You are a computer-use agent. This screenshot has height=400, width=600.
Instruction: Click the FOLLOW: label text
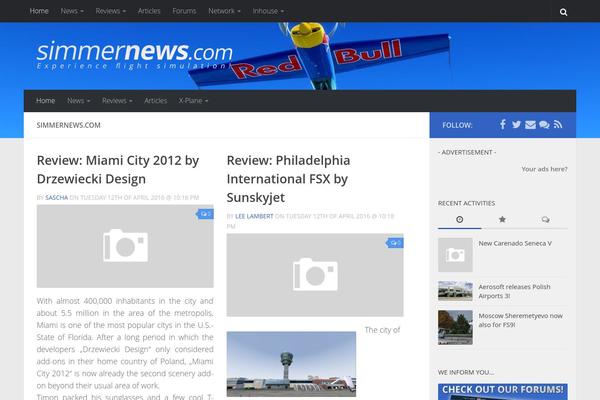(457, 125)
